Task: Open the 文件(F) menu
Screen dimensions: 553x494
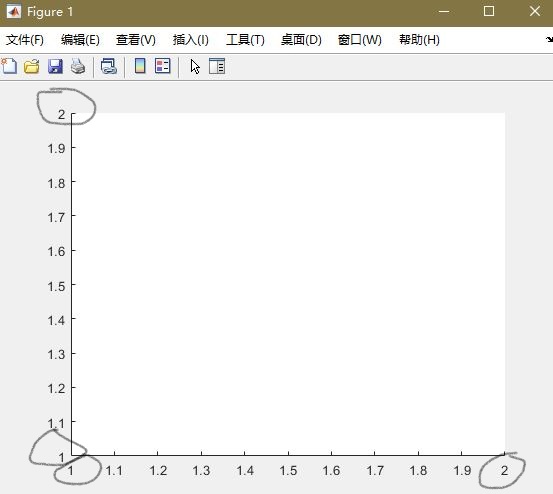Action: click(25, 40)
